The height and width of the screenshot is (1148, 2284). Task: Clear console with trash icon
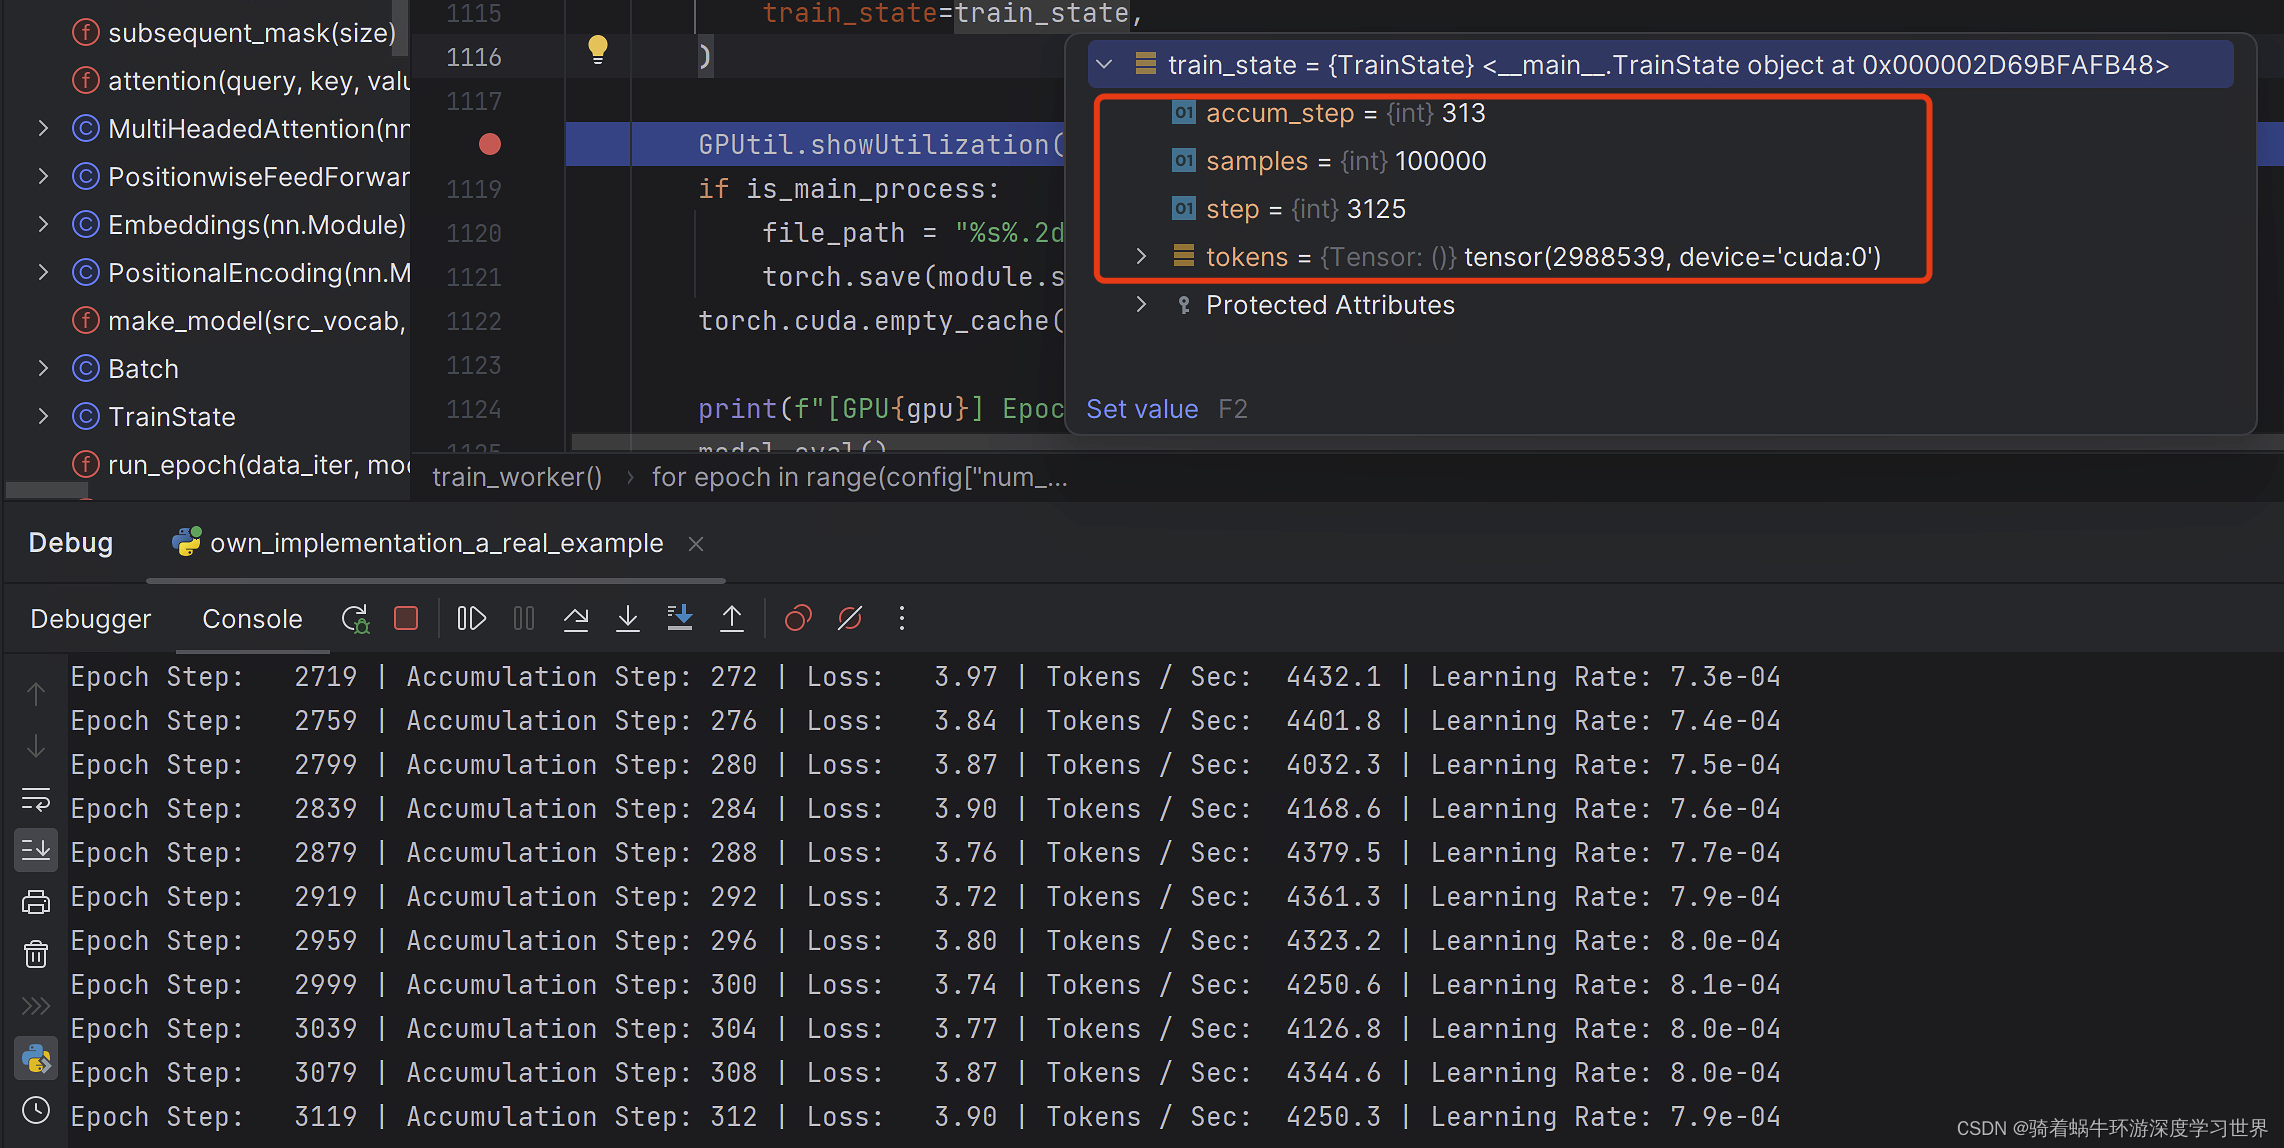point(36,955)
